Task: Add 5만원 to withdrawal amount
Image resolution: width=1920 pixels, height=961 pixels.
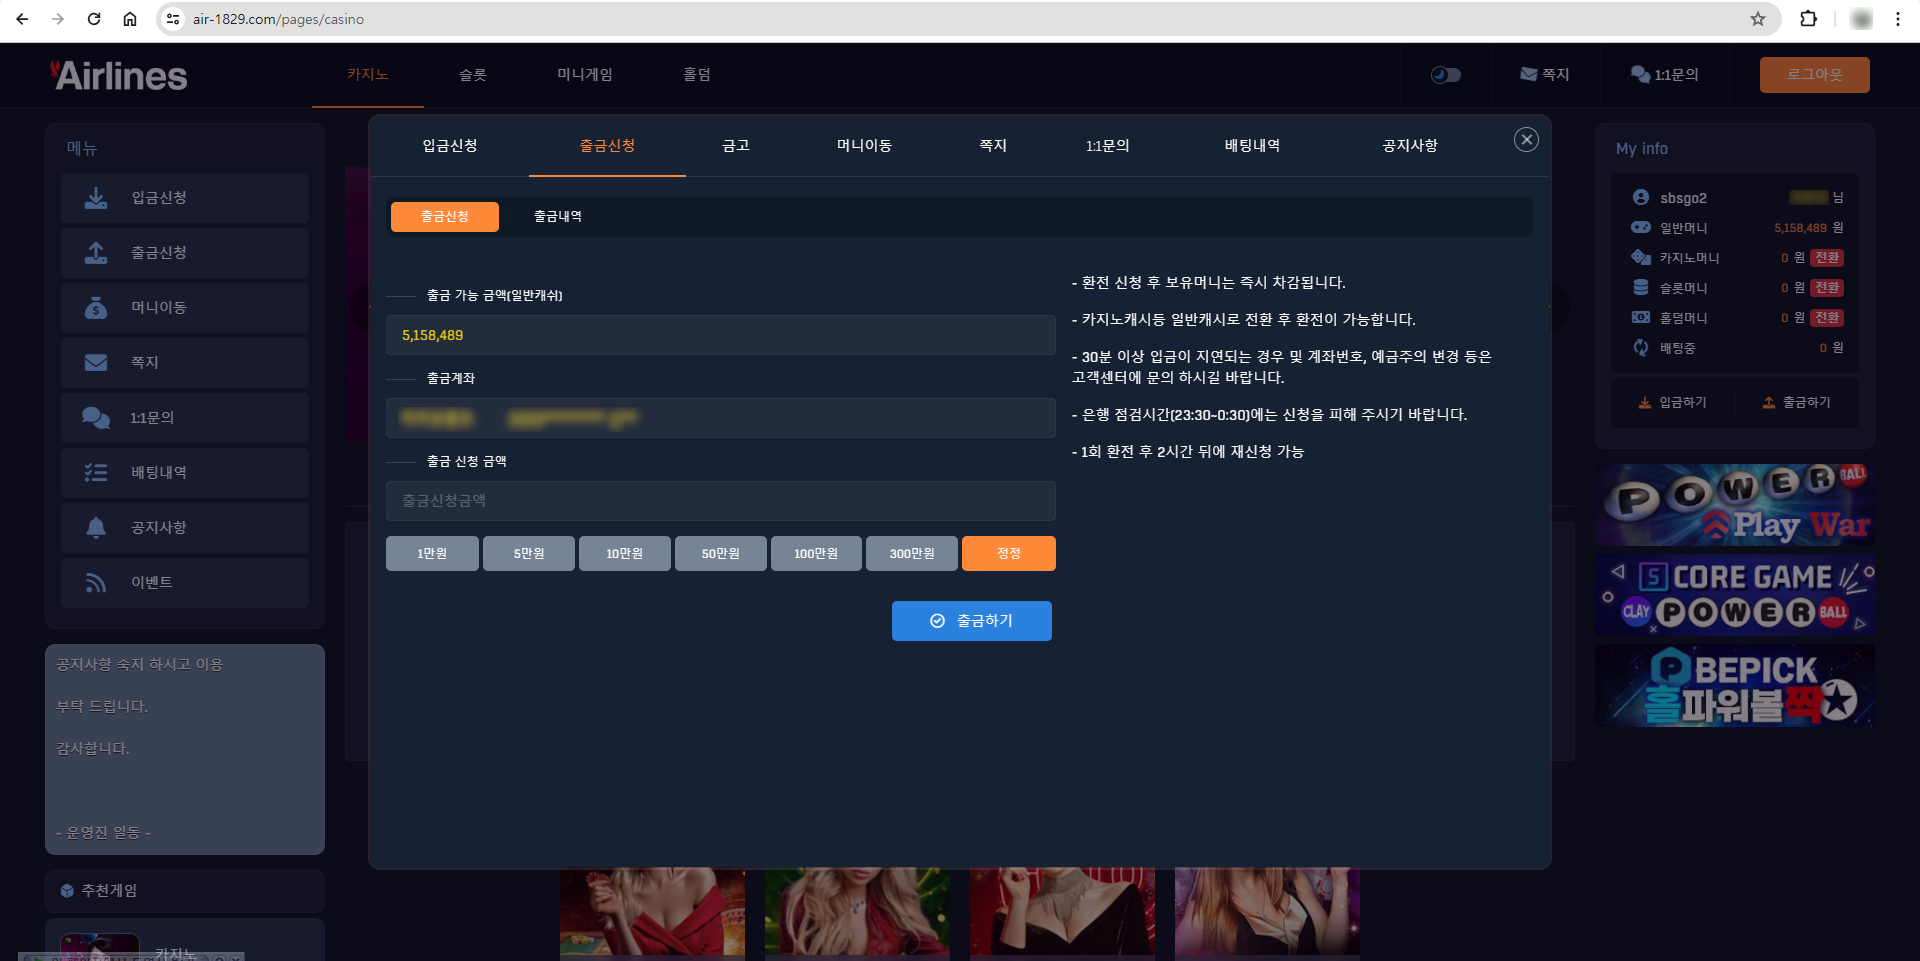Action: click(x=529, y=554)
